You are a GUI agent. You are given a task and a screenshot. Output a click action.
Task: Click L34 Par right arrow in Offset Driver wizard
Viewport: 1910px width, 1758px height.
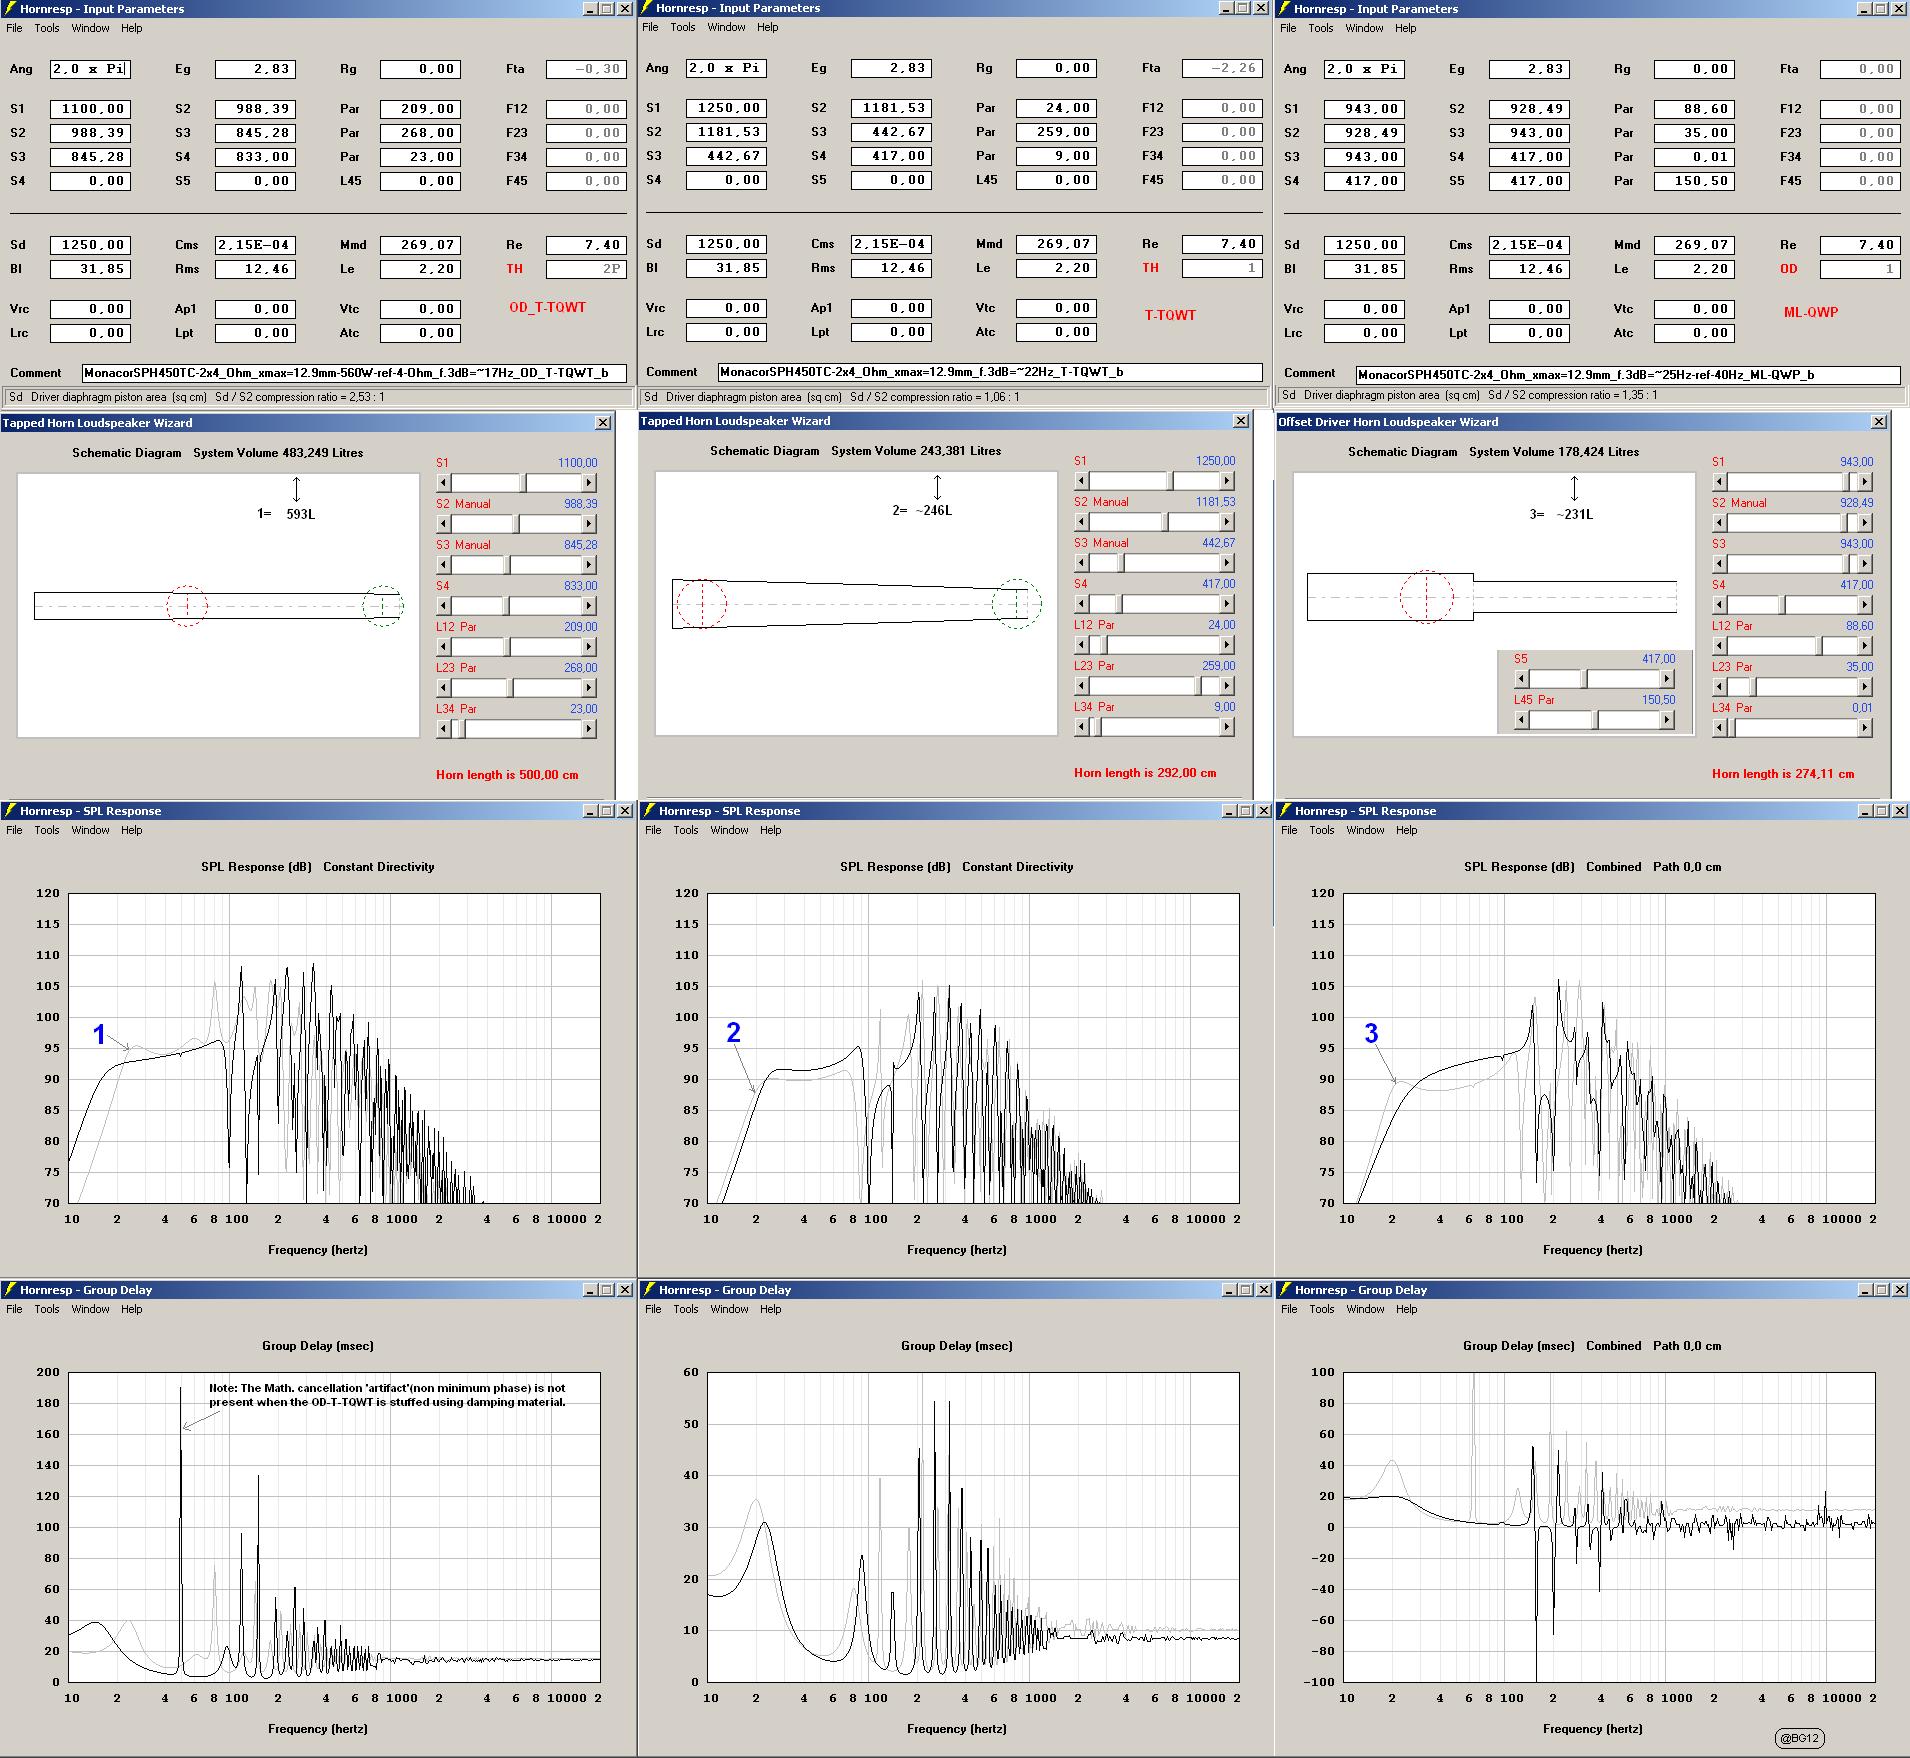[x=1865, y=728]
